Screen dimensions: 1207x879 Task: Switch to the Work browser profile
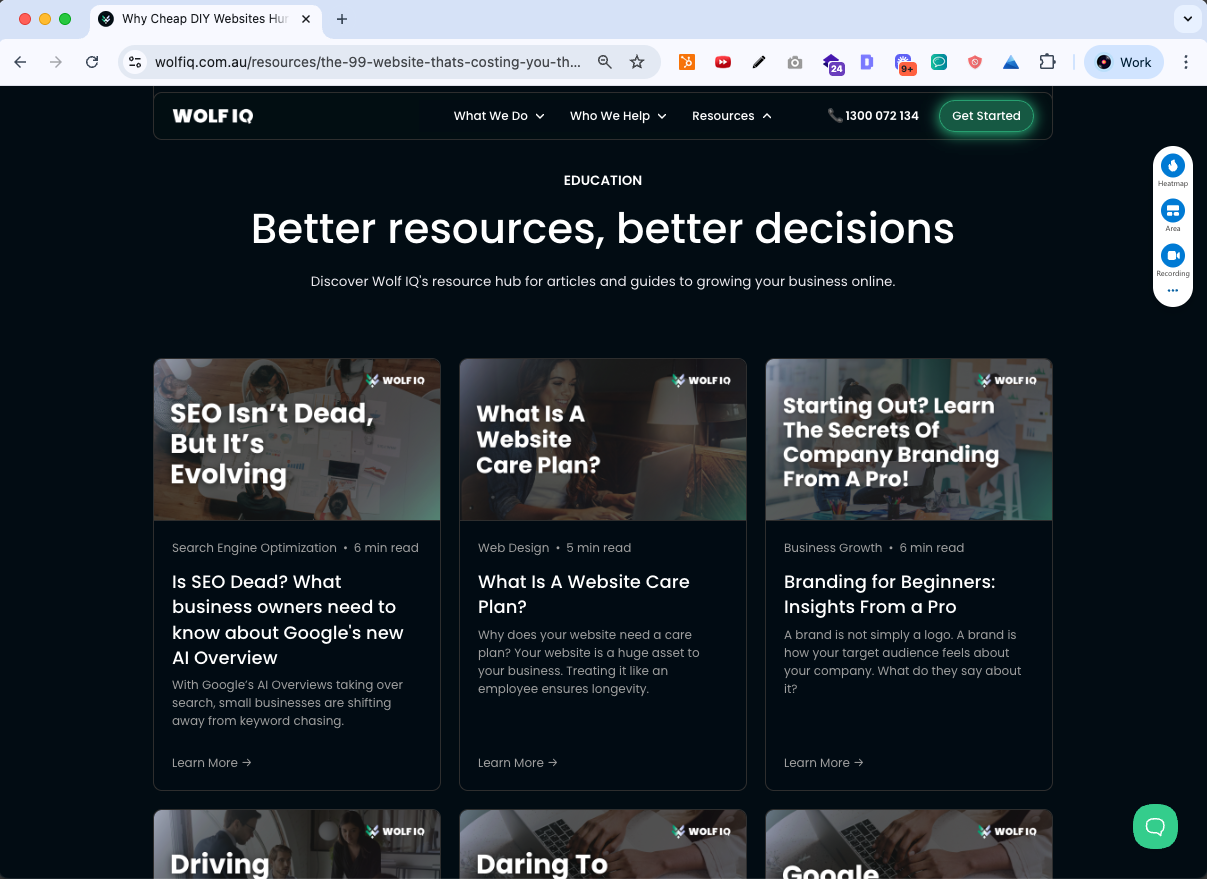(x=1123, y=62)
